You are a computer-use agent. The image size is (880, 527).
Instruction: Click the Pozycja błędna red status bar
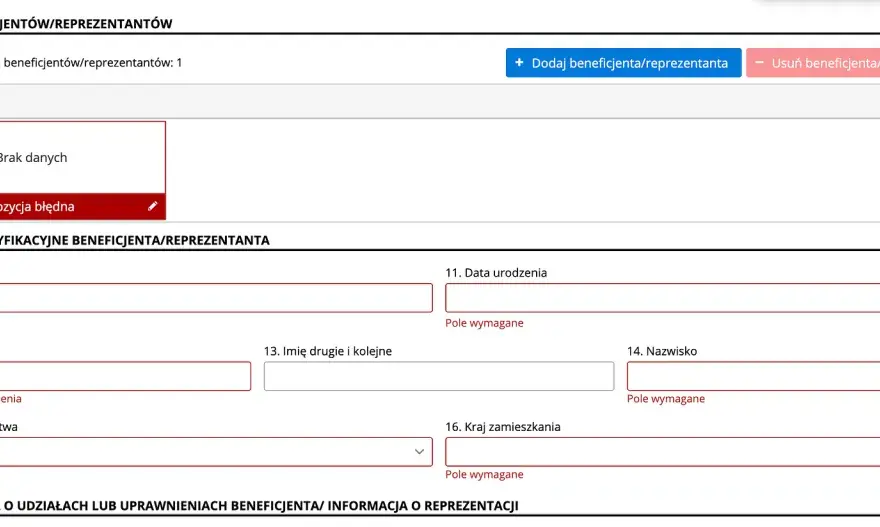click(82, 207)
